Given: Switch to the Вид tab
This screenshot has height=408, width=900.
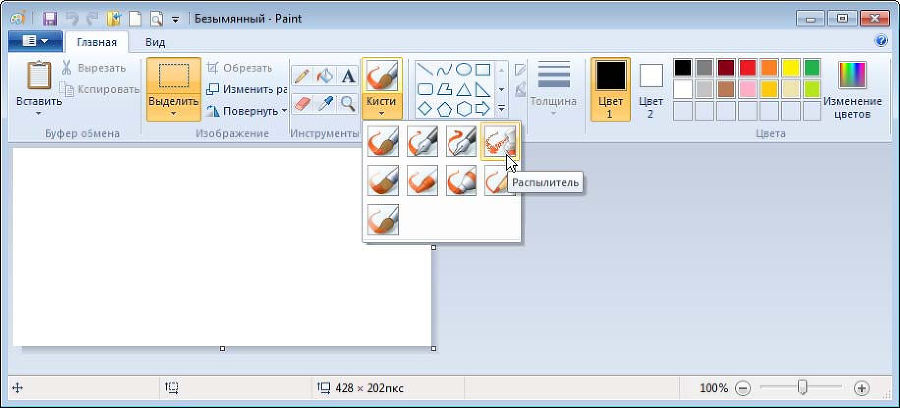Looking at the screenshot, I should tap(155, 42).
